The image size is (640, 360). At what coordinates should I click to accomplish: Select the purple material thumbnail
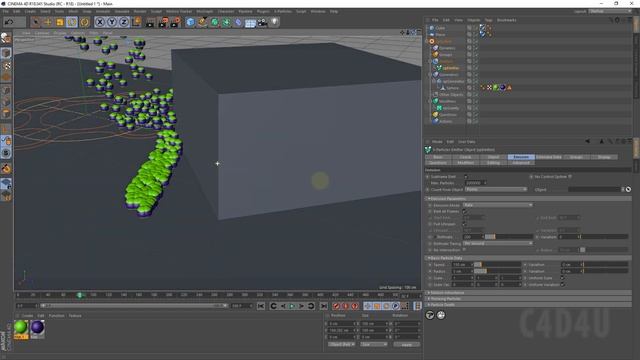37,328
